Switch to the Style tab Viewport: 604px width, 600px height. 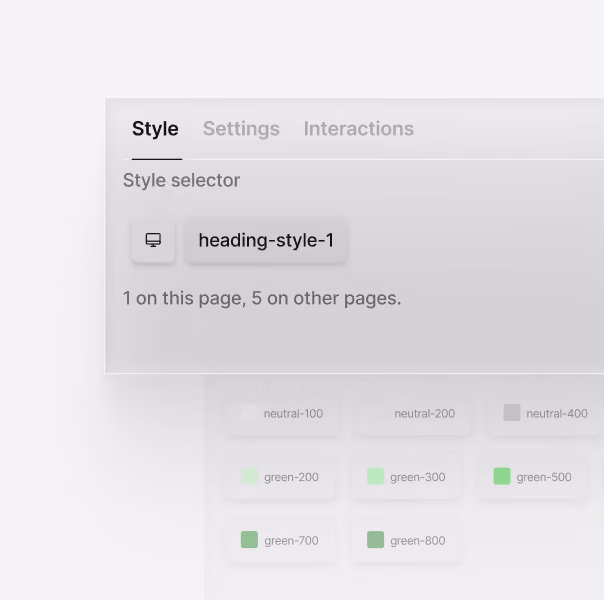pos(155,129)
